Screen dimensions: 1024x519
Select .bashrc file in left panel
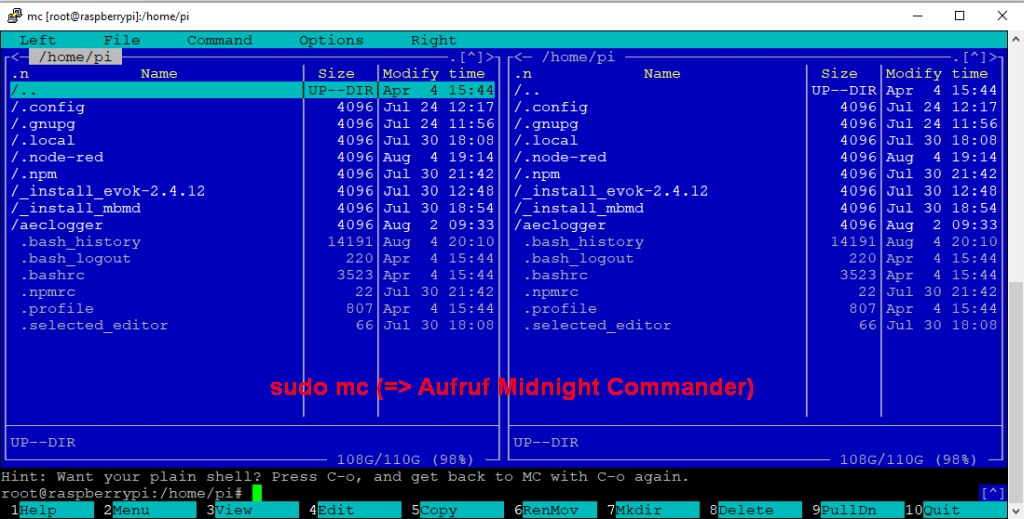click(x=253, y=275)
